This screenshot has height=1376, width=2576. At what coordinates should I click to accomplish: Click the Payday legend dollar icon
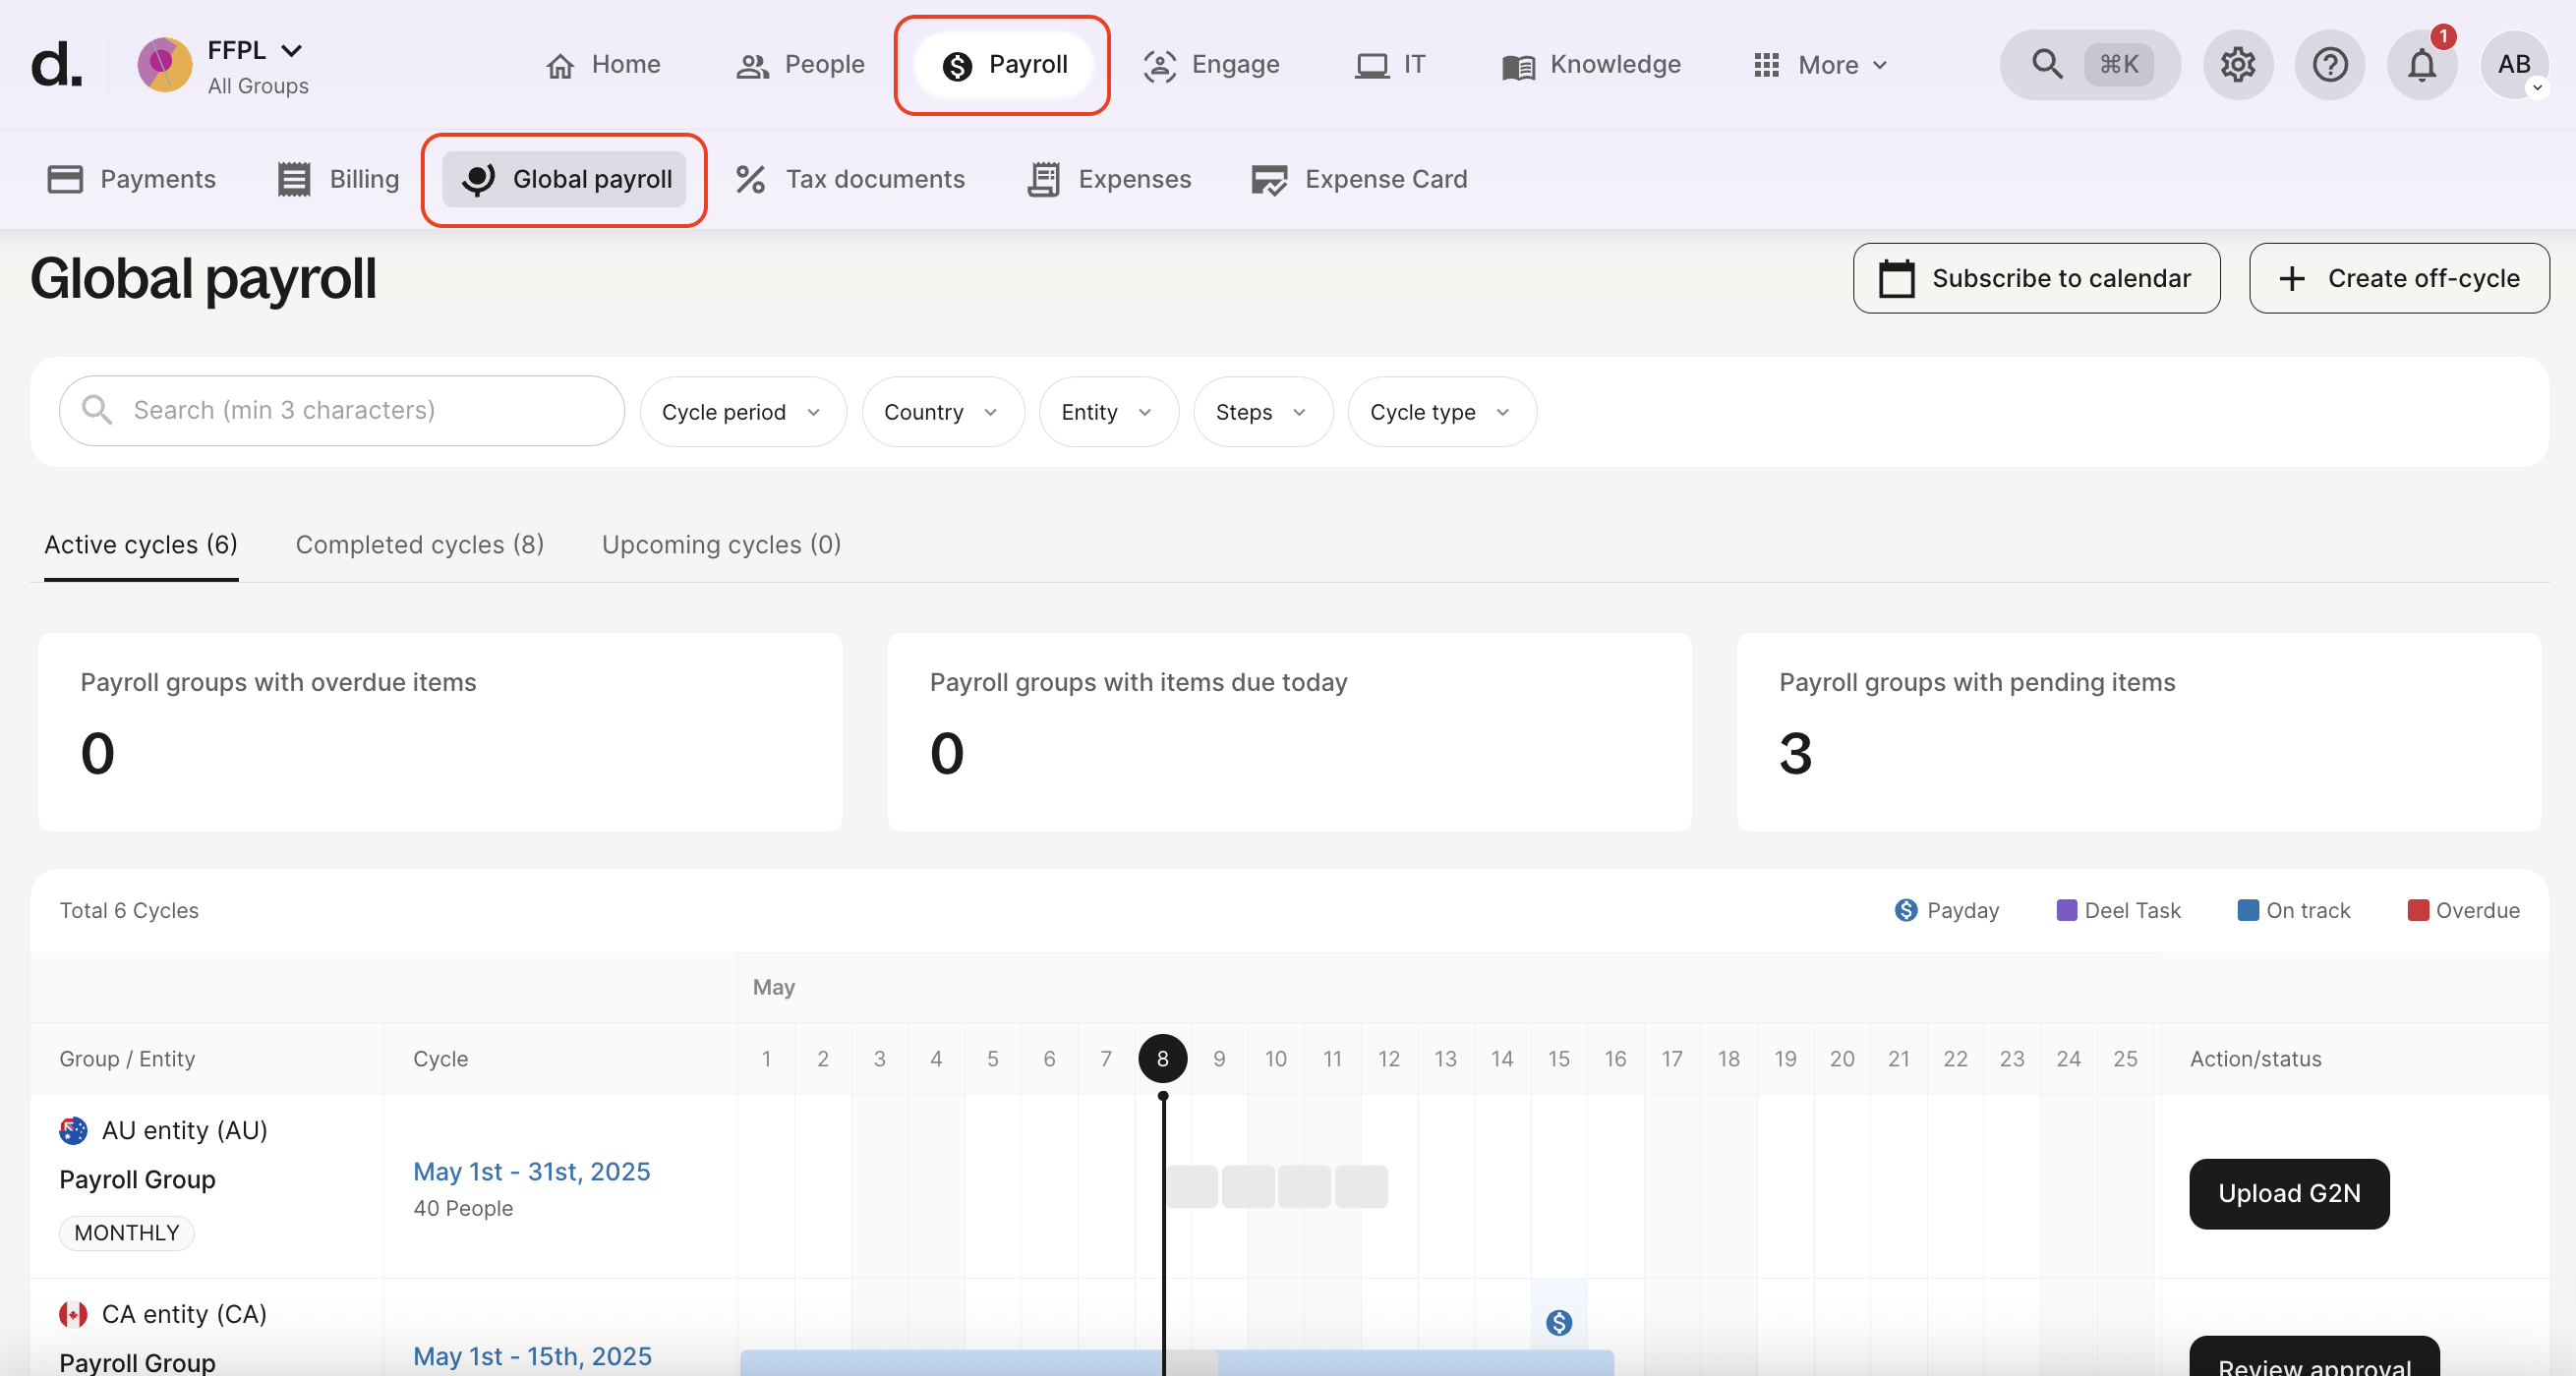(x=1906, y=910)
